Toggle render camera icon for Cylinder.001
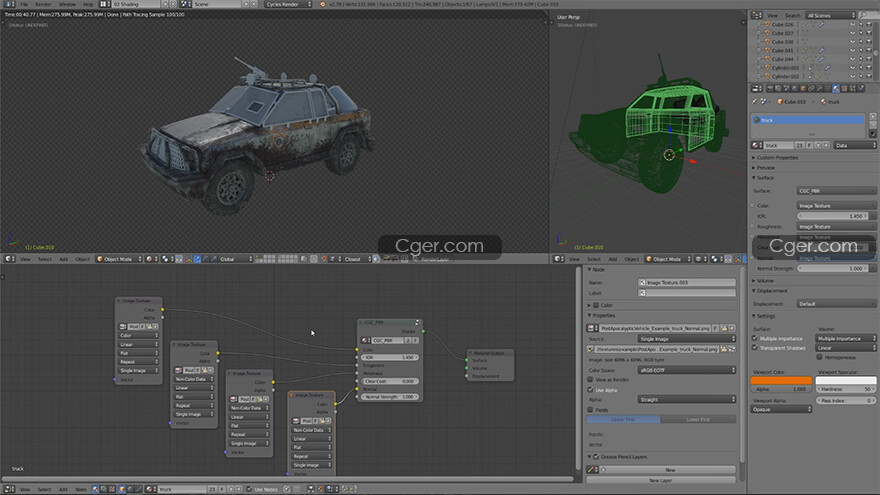This screenshot has width=880, height=495. point(869,67)
